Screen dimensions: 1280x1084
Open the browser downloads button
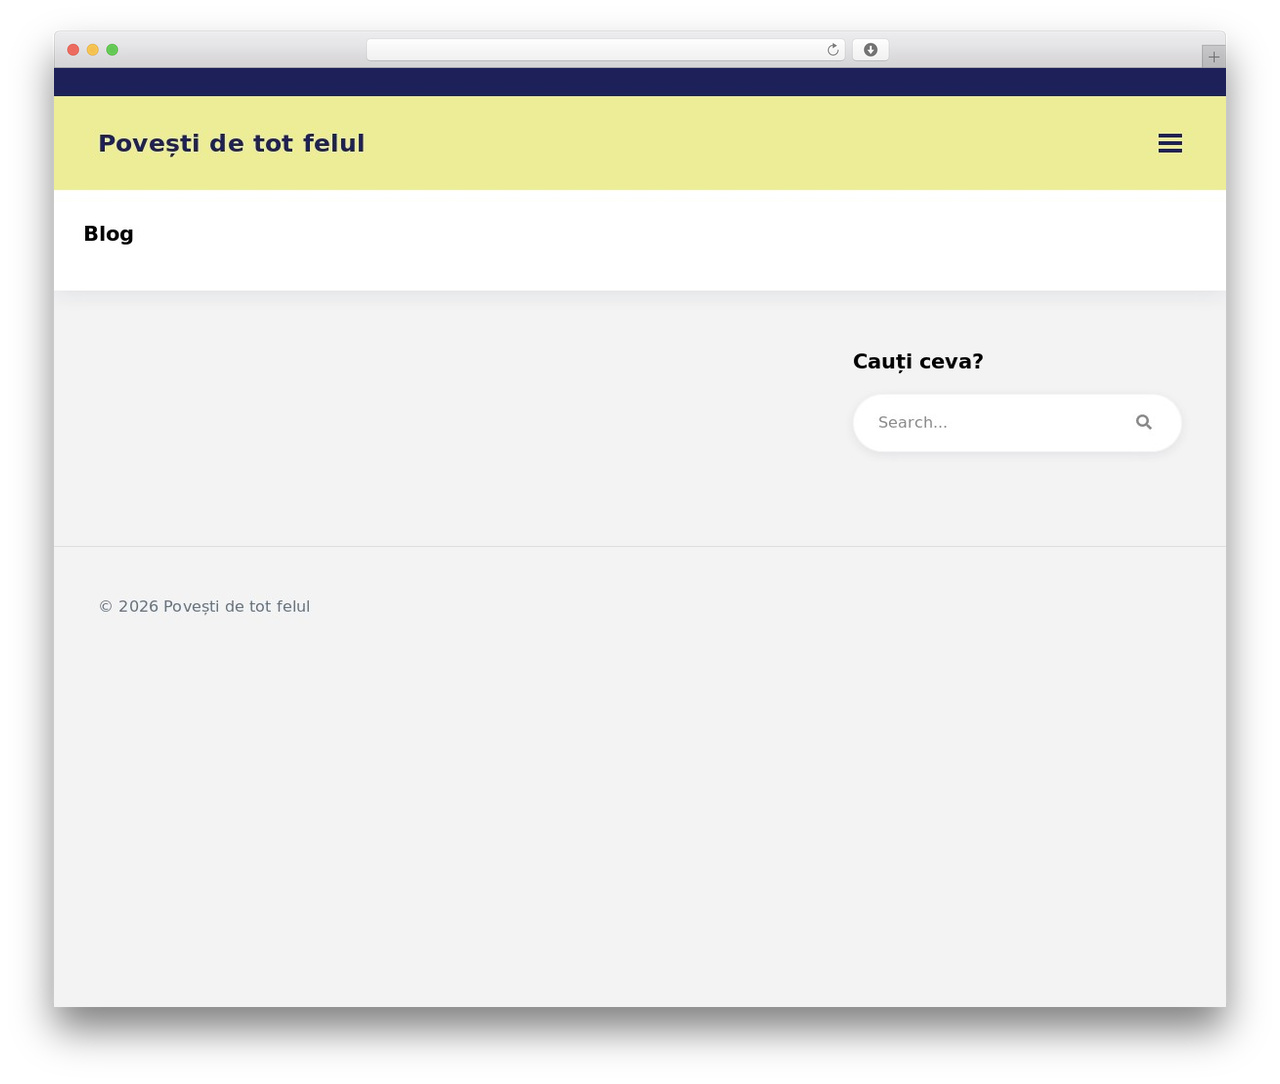(x=870, y=50)
